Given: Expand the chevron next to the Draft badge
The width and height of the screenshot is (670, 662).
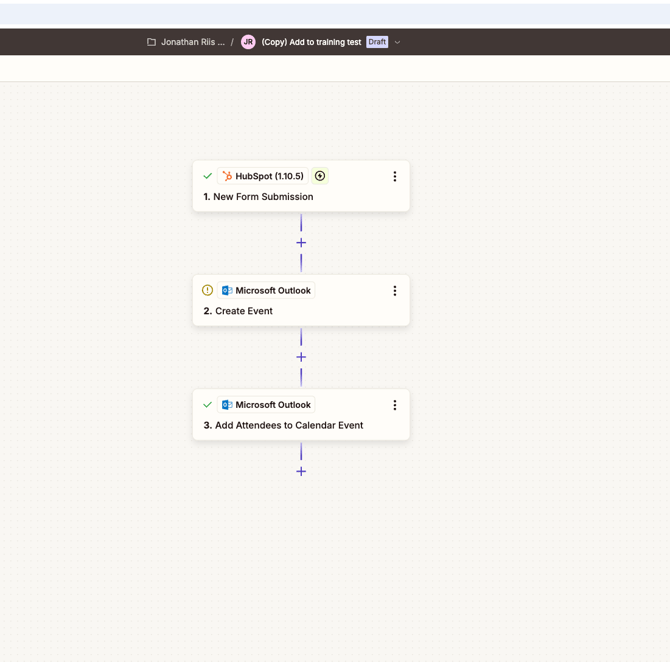Looking at the screenshot, I should point(398,42).
